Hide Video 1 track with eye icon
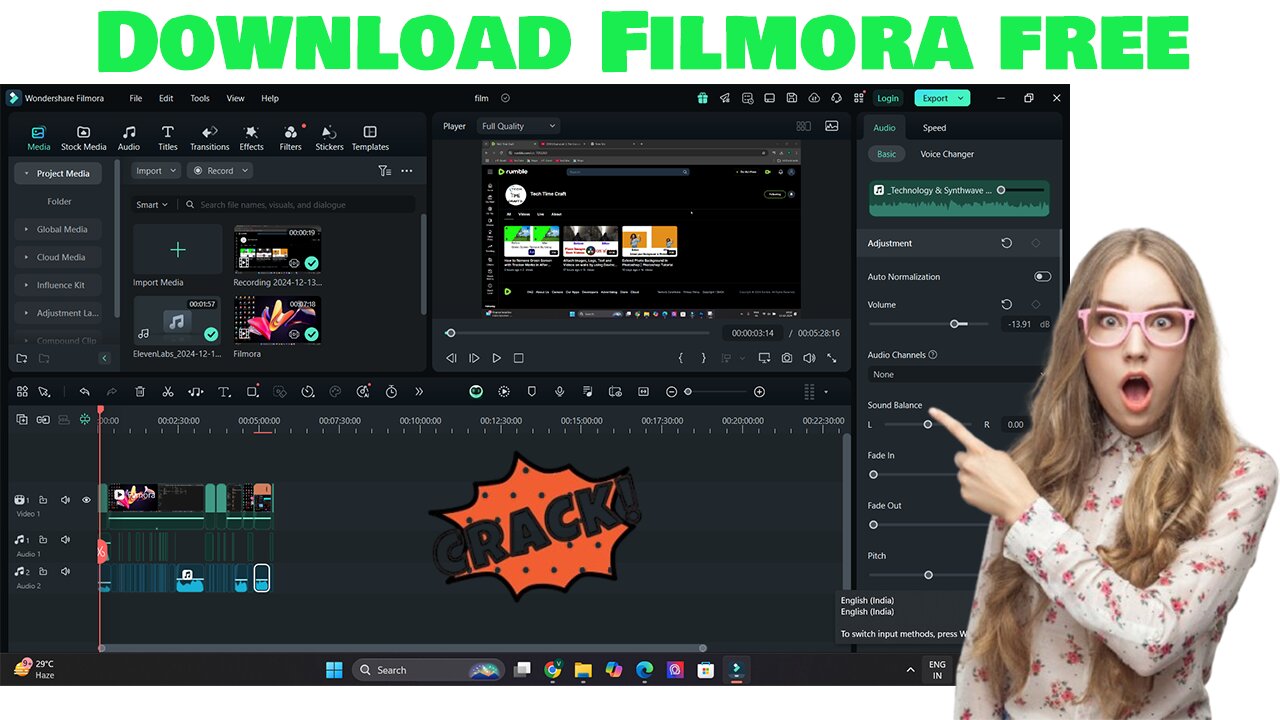Screen dimensions: 1280x720 click(86, 500)
